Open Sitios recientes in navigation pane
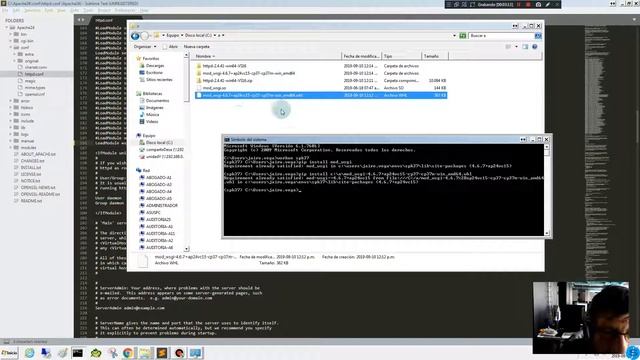 pos(159,80)
